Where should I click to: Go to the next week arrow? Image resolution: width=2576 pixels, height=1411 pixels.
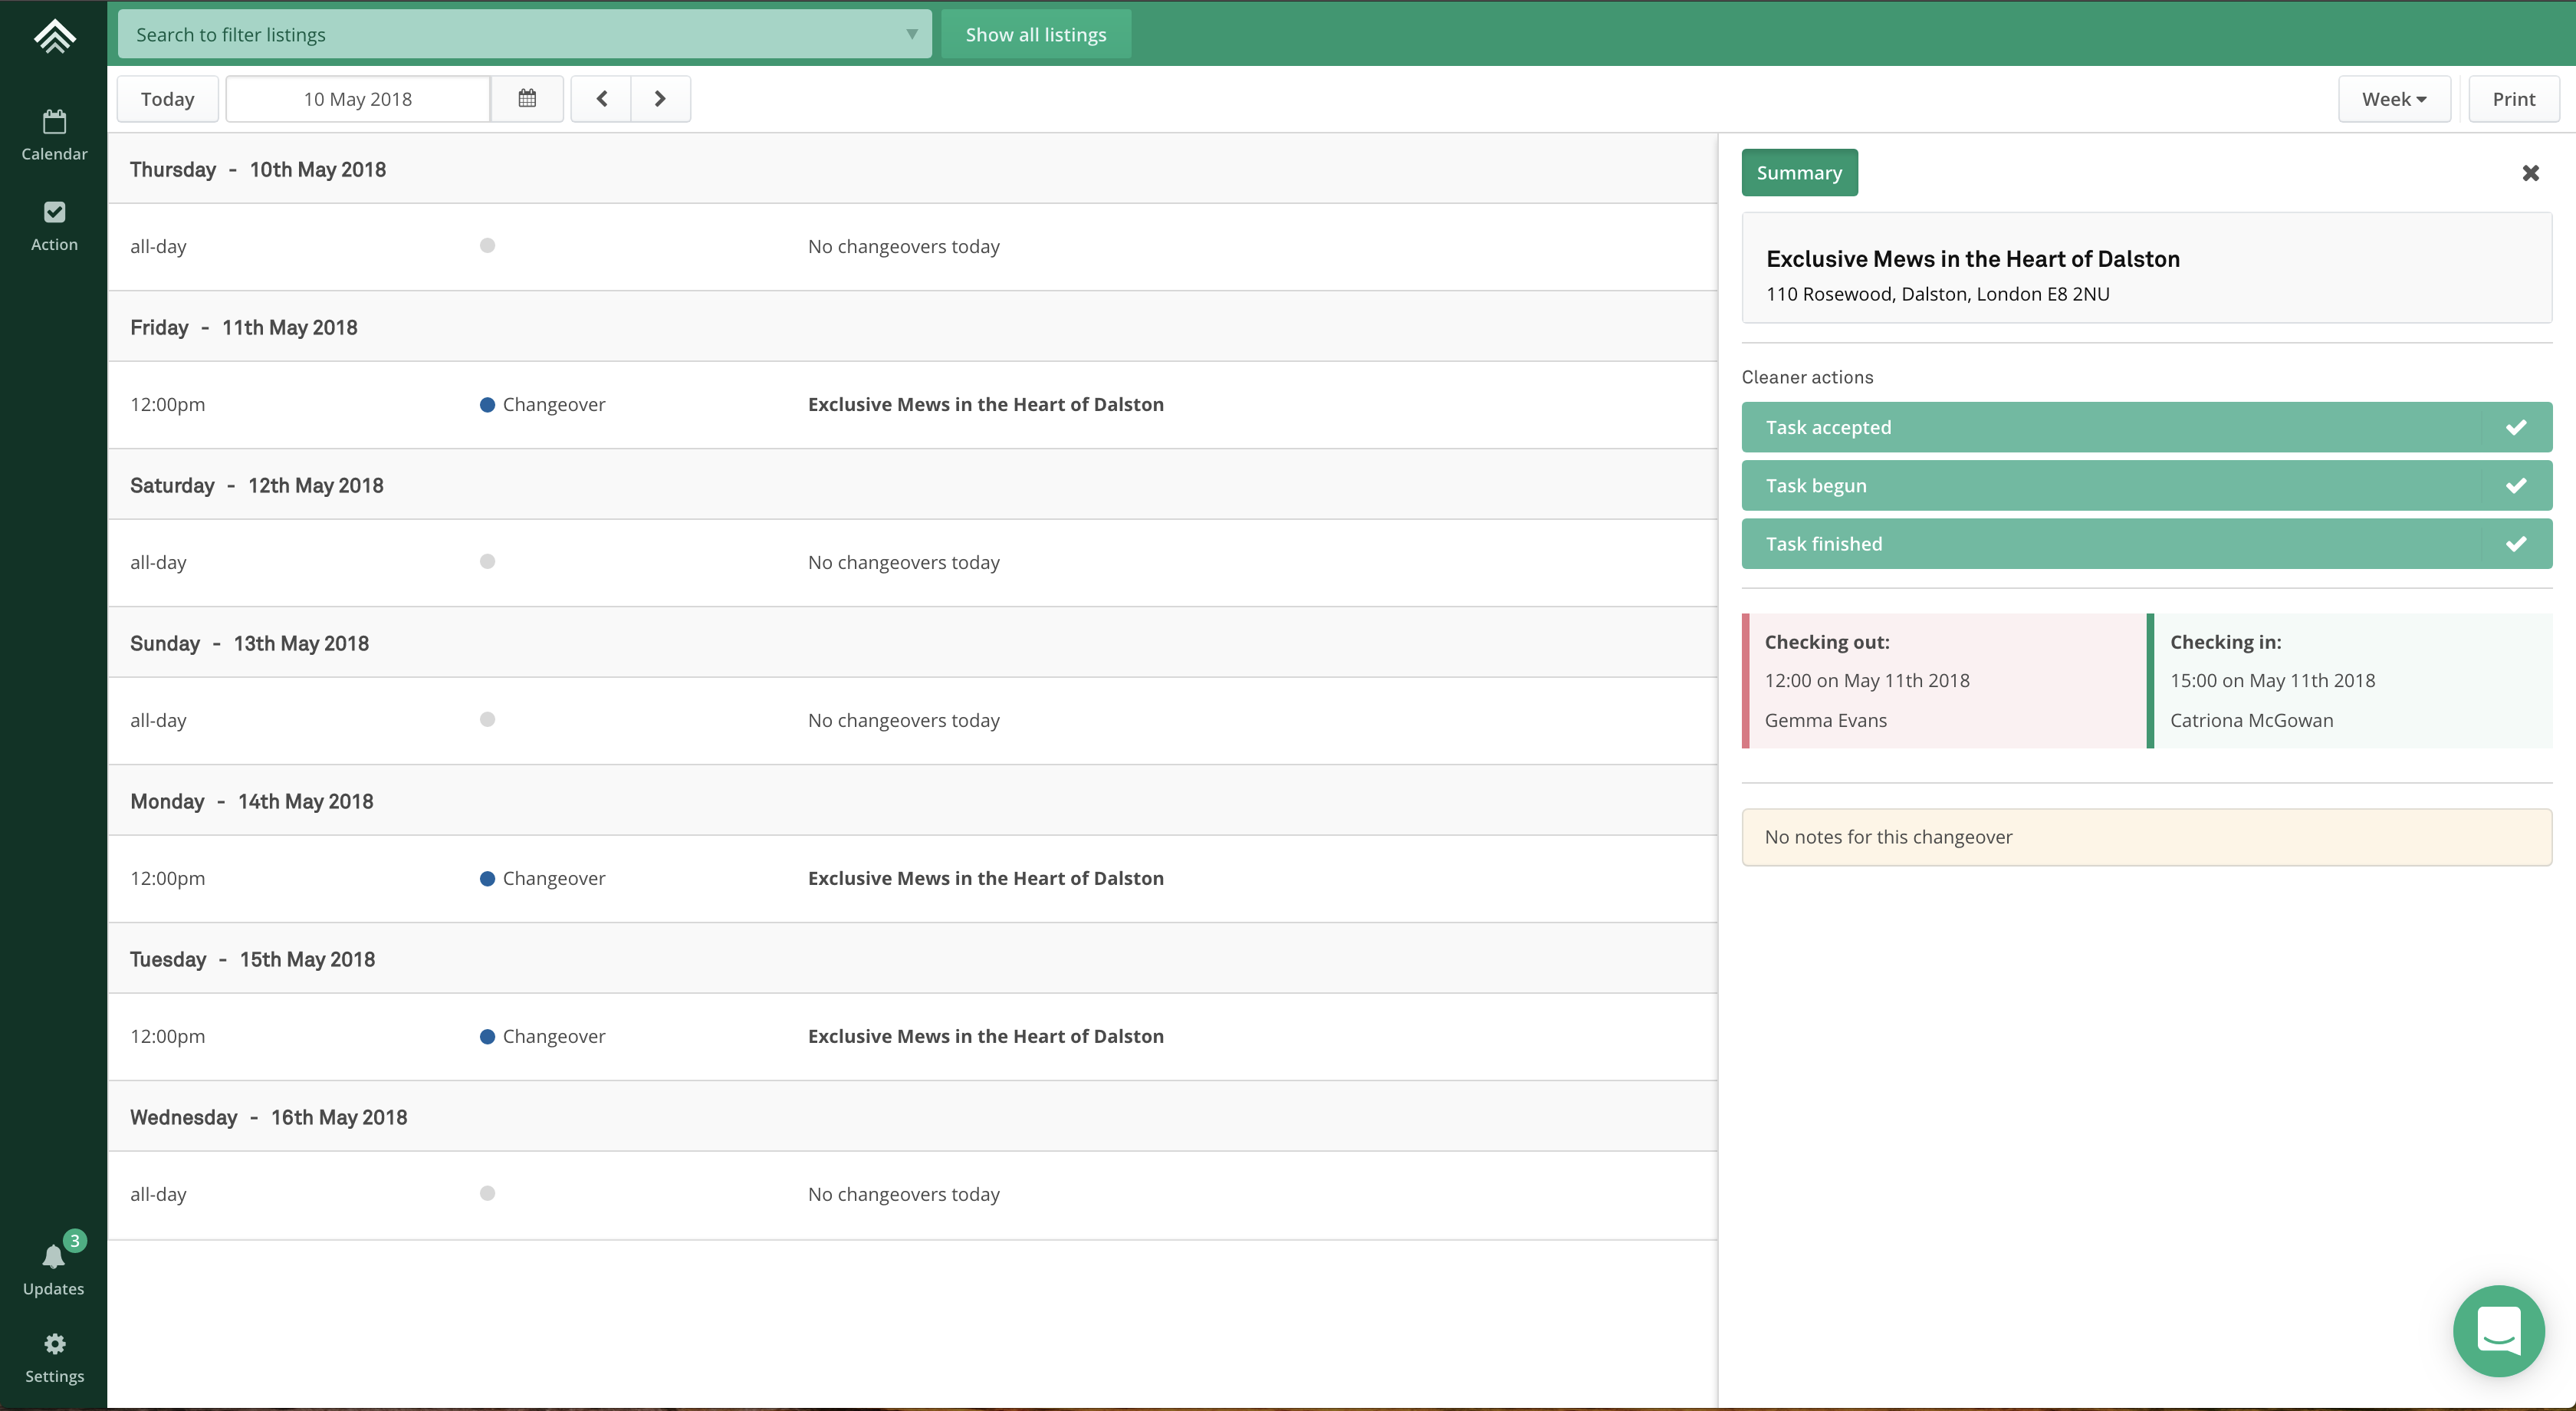[x=660, y=99]
